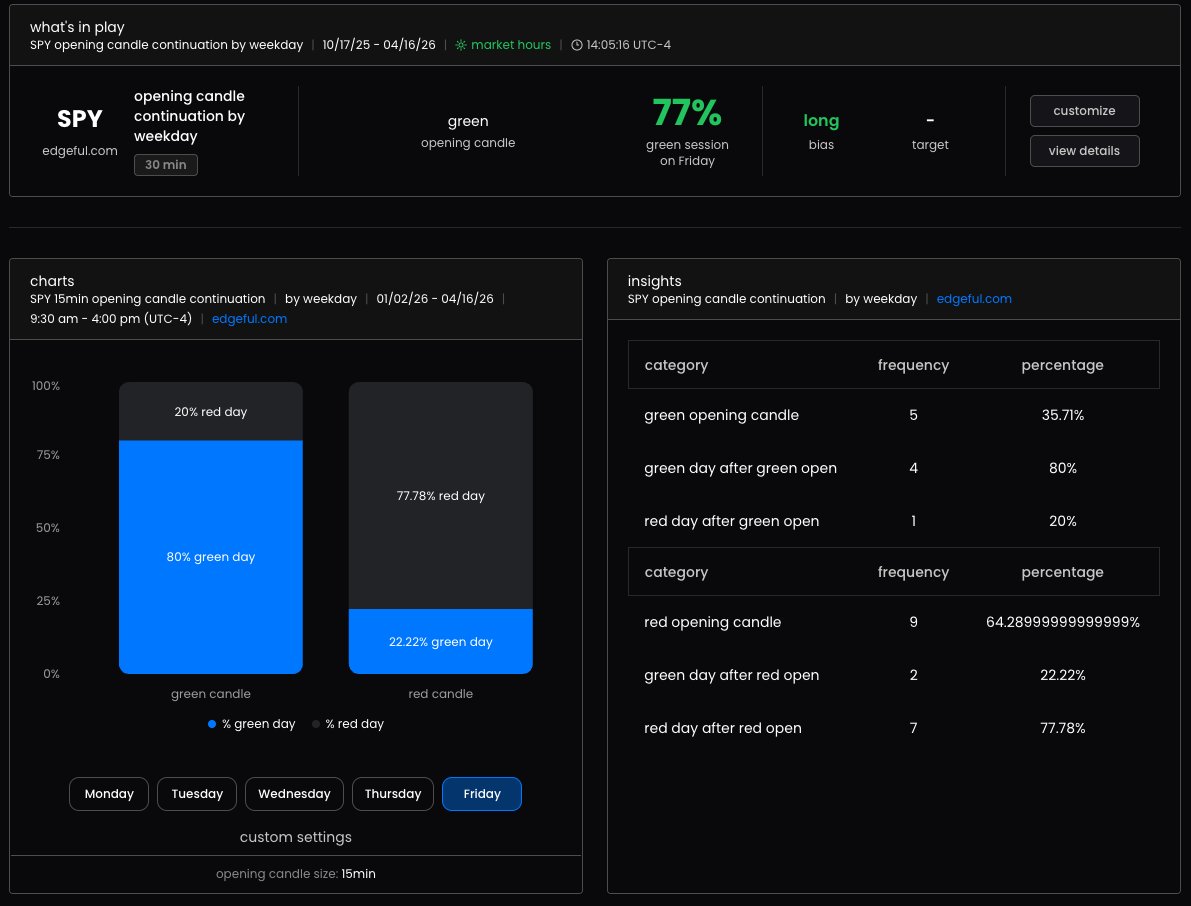Click the sun market hours icon
This screenshot has height=906, width=1191.
point(460,45)
